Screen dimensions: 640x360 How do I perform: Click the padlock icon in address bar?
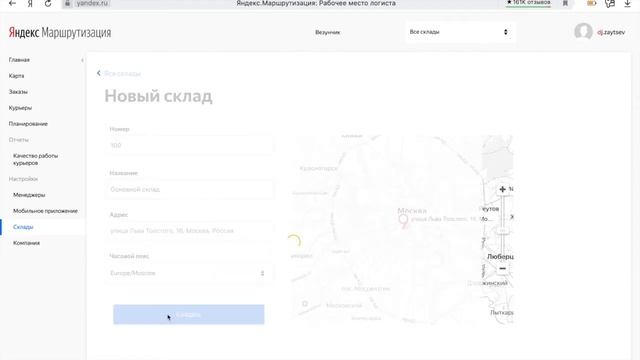[68, 3]
